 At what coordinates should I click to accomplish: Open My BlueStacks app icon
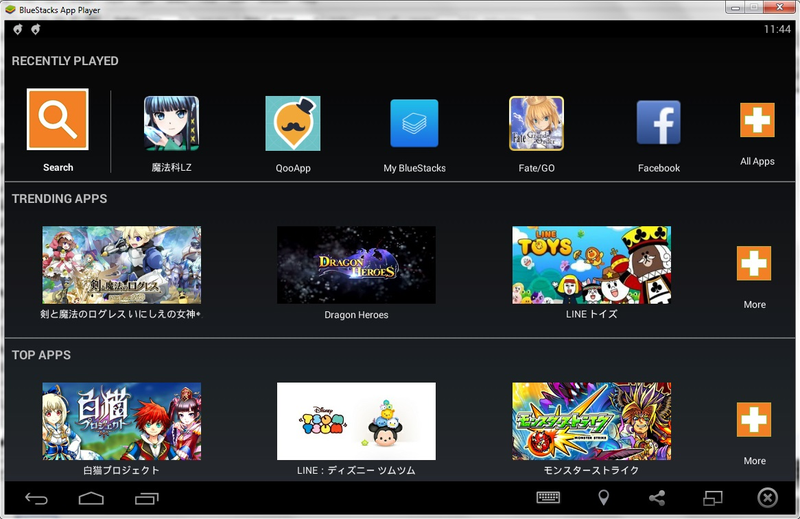pos(414,123)
